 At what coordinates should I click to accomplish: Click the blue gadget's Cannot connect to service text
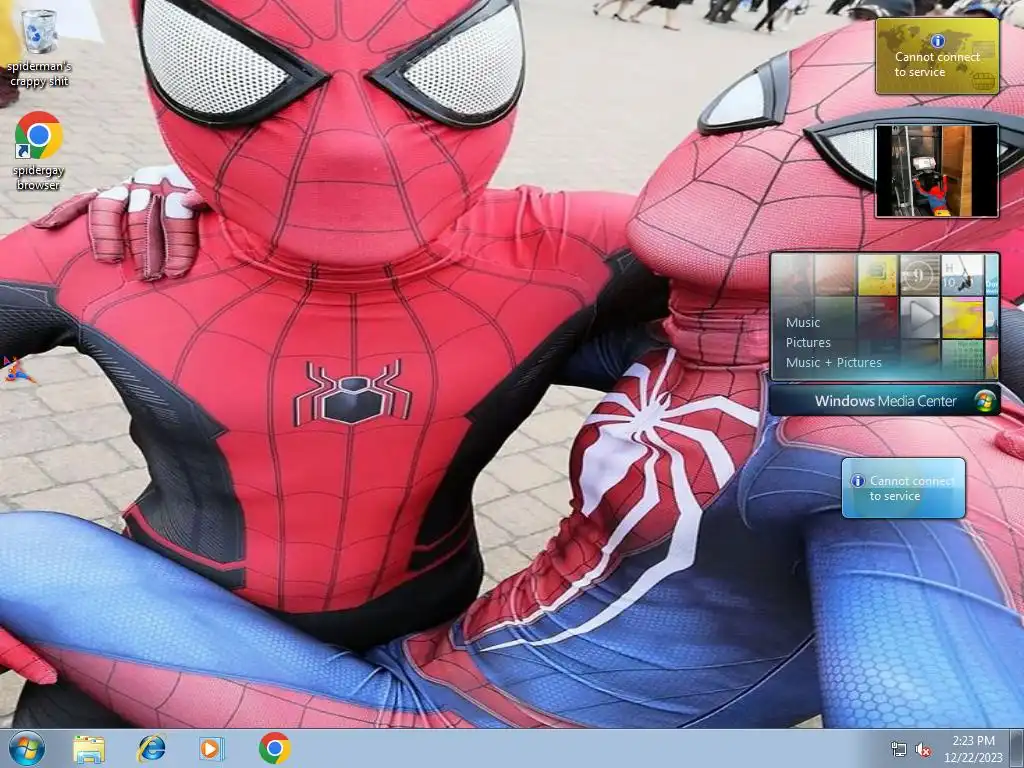click(x=912, y=488)
